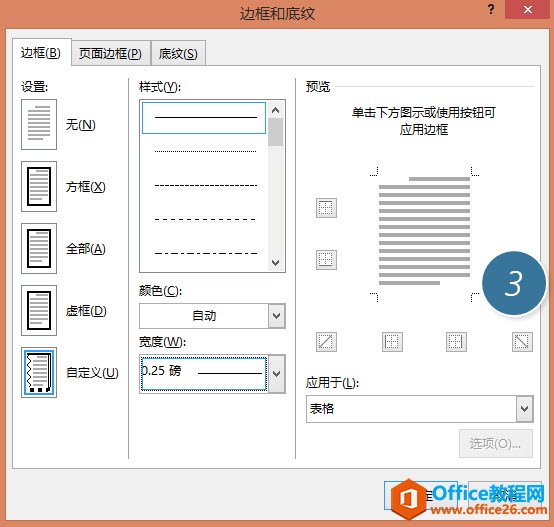This screenshot has height=527, width=554.
Task: Select the 全部(A) all borders setting
Action: [39, 249]
